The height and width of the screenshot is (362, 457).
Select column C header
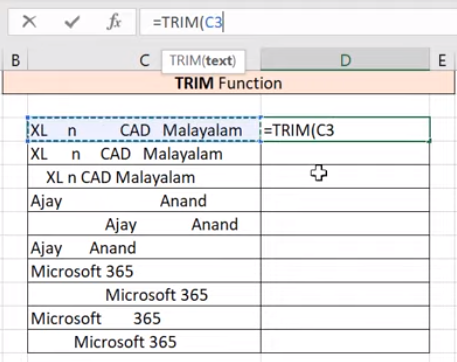pos(144,61)
